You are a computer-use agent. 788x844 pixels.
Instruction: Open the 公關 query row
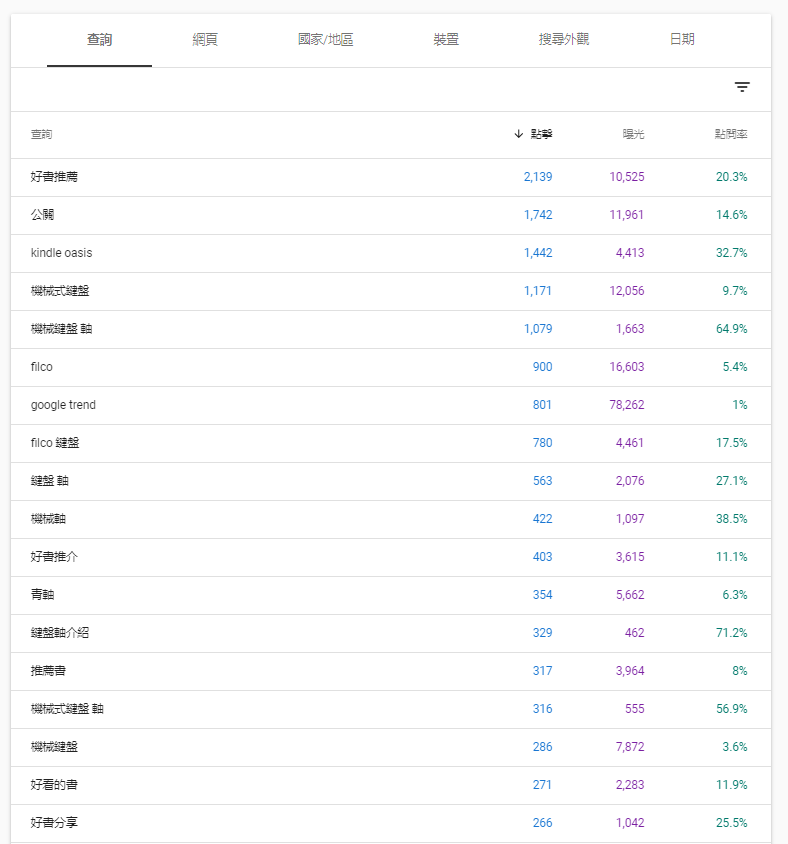42,215
